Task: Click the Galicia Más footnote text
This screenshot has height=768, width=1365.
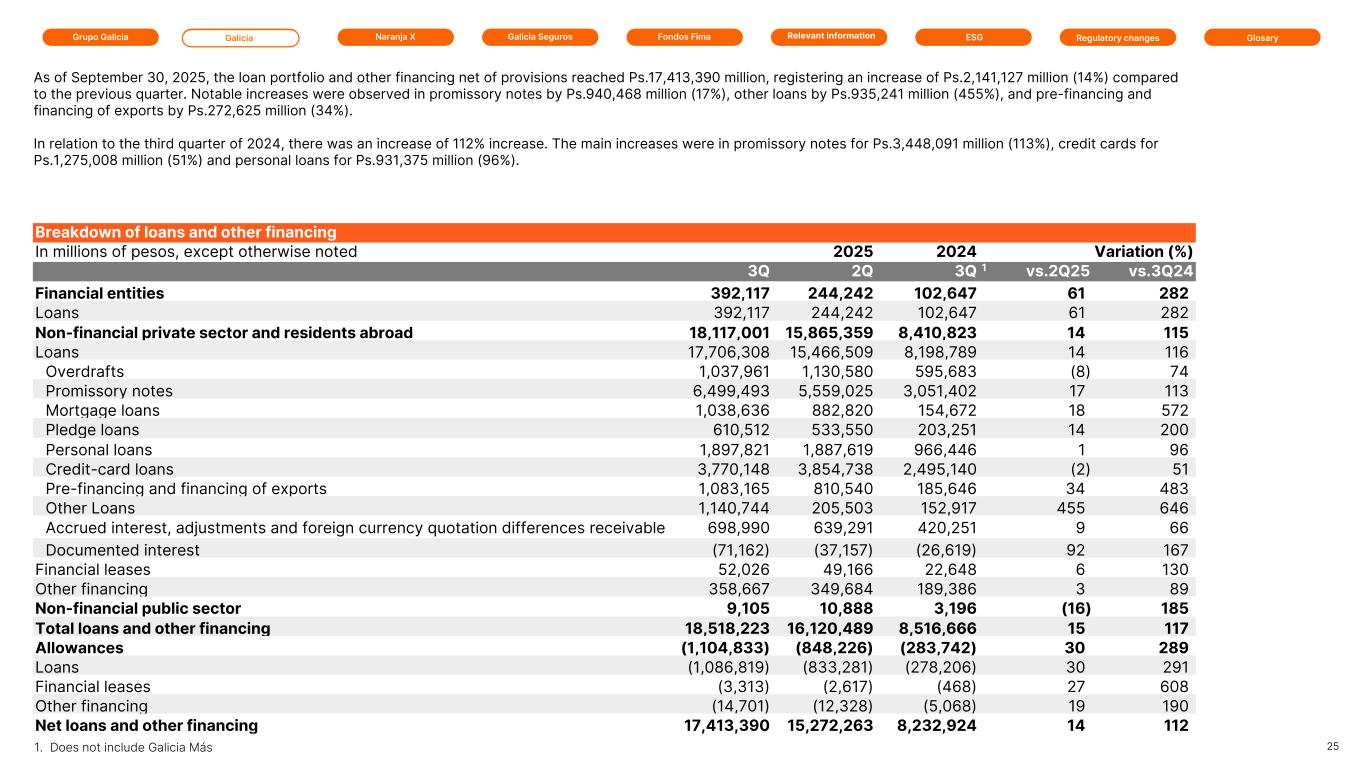Action: [x=123, y=748]
